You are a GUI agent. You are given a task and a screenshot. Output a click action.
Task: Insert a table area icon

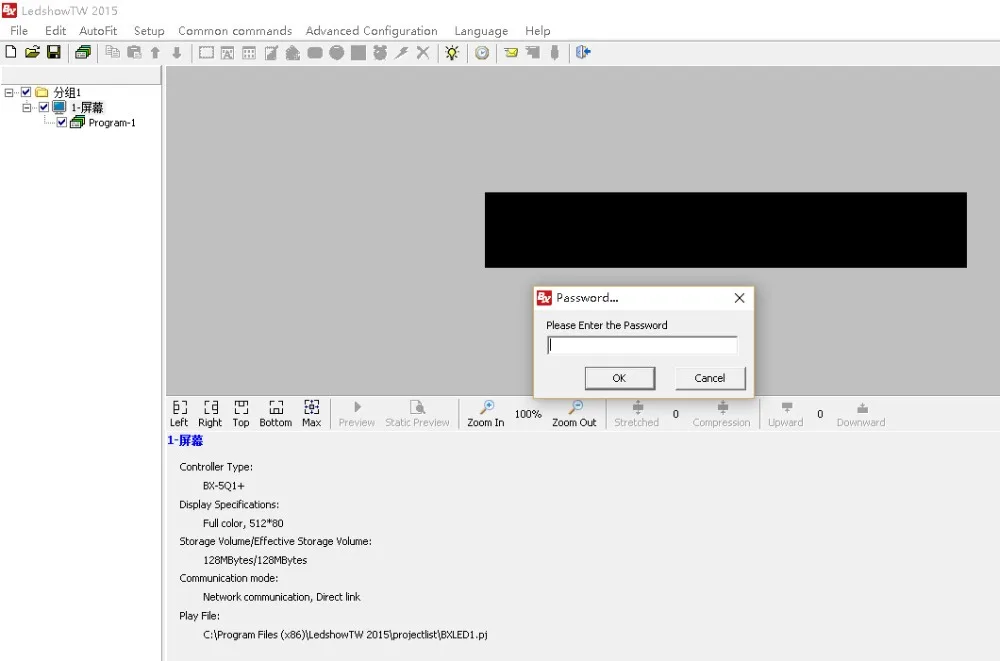coord(249,52)
